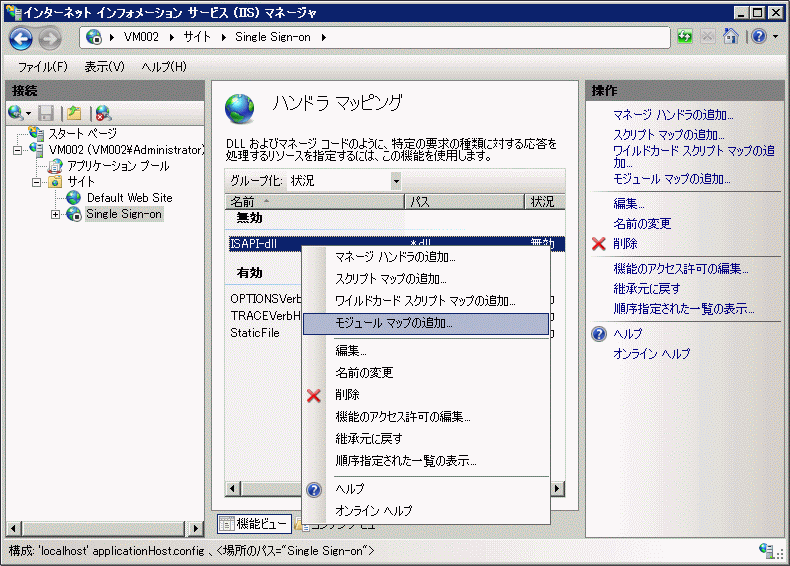Sort by the 名前 column header
The image size is (790, 566).
click(x=314, y=202)
